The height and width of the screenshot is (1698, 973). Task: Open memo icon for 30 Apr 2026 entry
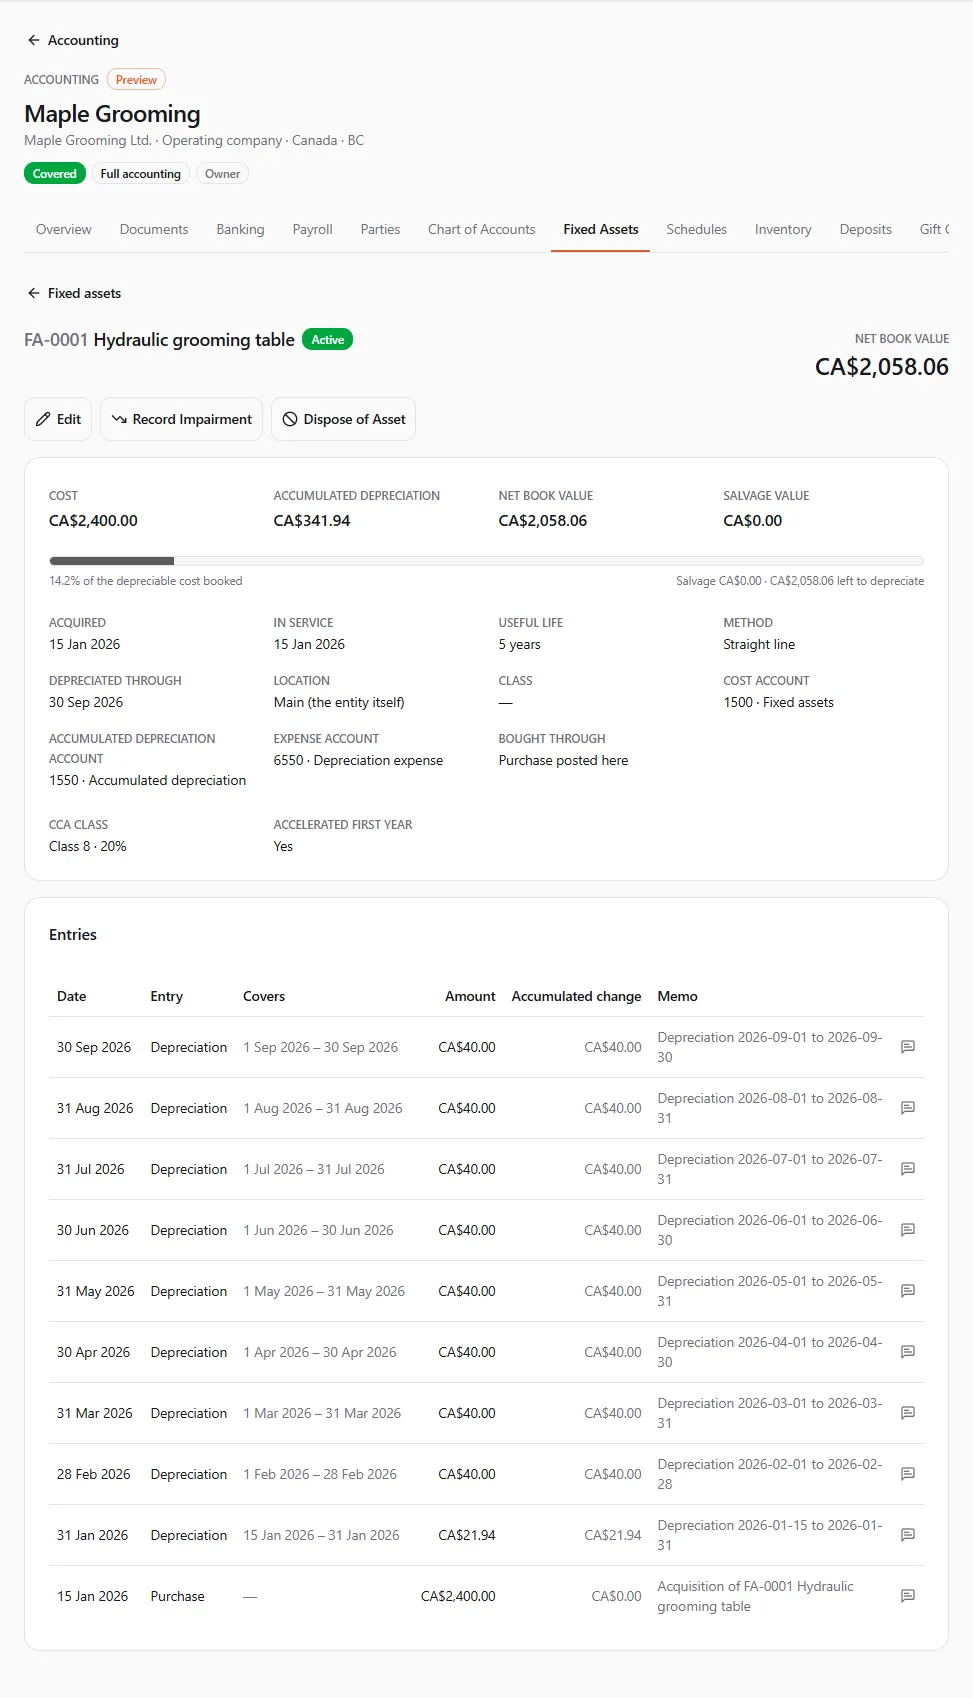(x=908, y=1352)
